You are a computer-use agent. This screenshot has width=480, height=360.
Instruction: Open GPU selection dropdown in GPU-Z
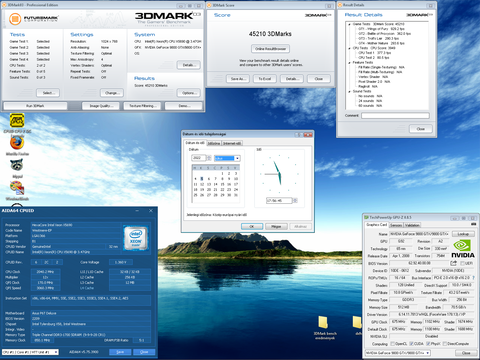pos(428,352)
